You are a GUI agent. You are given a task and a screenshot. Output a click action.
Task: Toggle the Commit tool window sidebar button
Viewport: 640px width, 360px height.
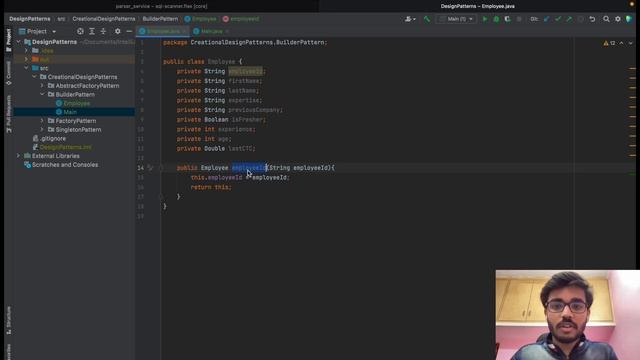(x=8, y=73)
